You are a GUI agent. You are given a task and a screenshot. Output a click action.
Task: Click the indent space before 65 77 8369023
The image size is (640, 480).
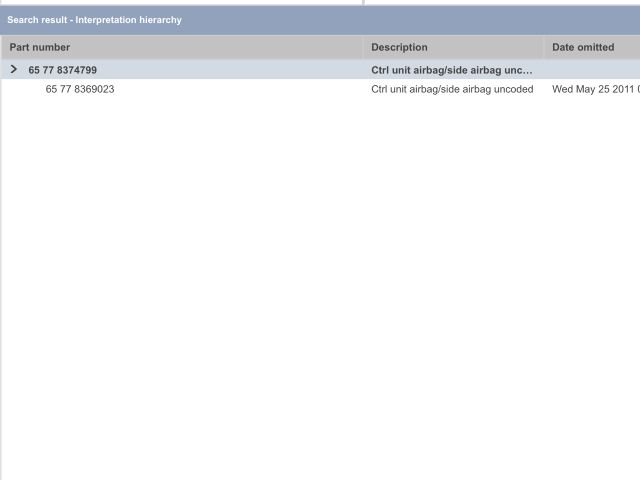coord(24,89)
